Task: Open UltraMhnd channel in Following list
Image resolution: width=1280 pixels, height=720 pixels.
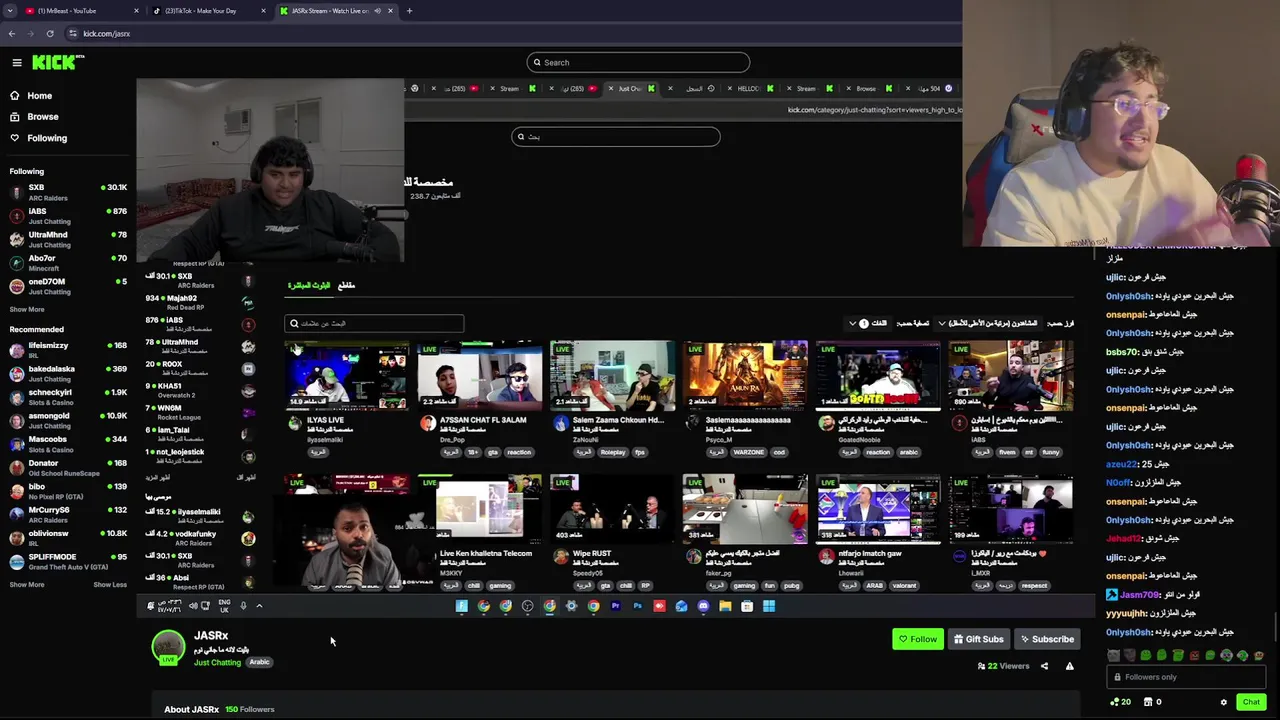Action: 68,239
